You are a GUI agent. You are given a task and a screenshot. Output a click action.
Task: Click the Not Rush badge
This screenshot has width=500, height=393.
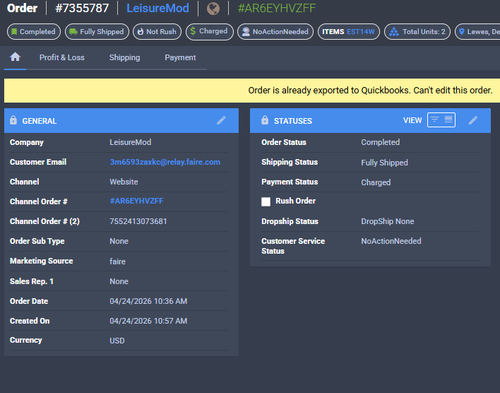click(x=157, y=32)
